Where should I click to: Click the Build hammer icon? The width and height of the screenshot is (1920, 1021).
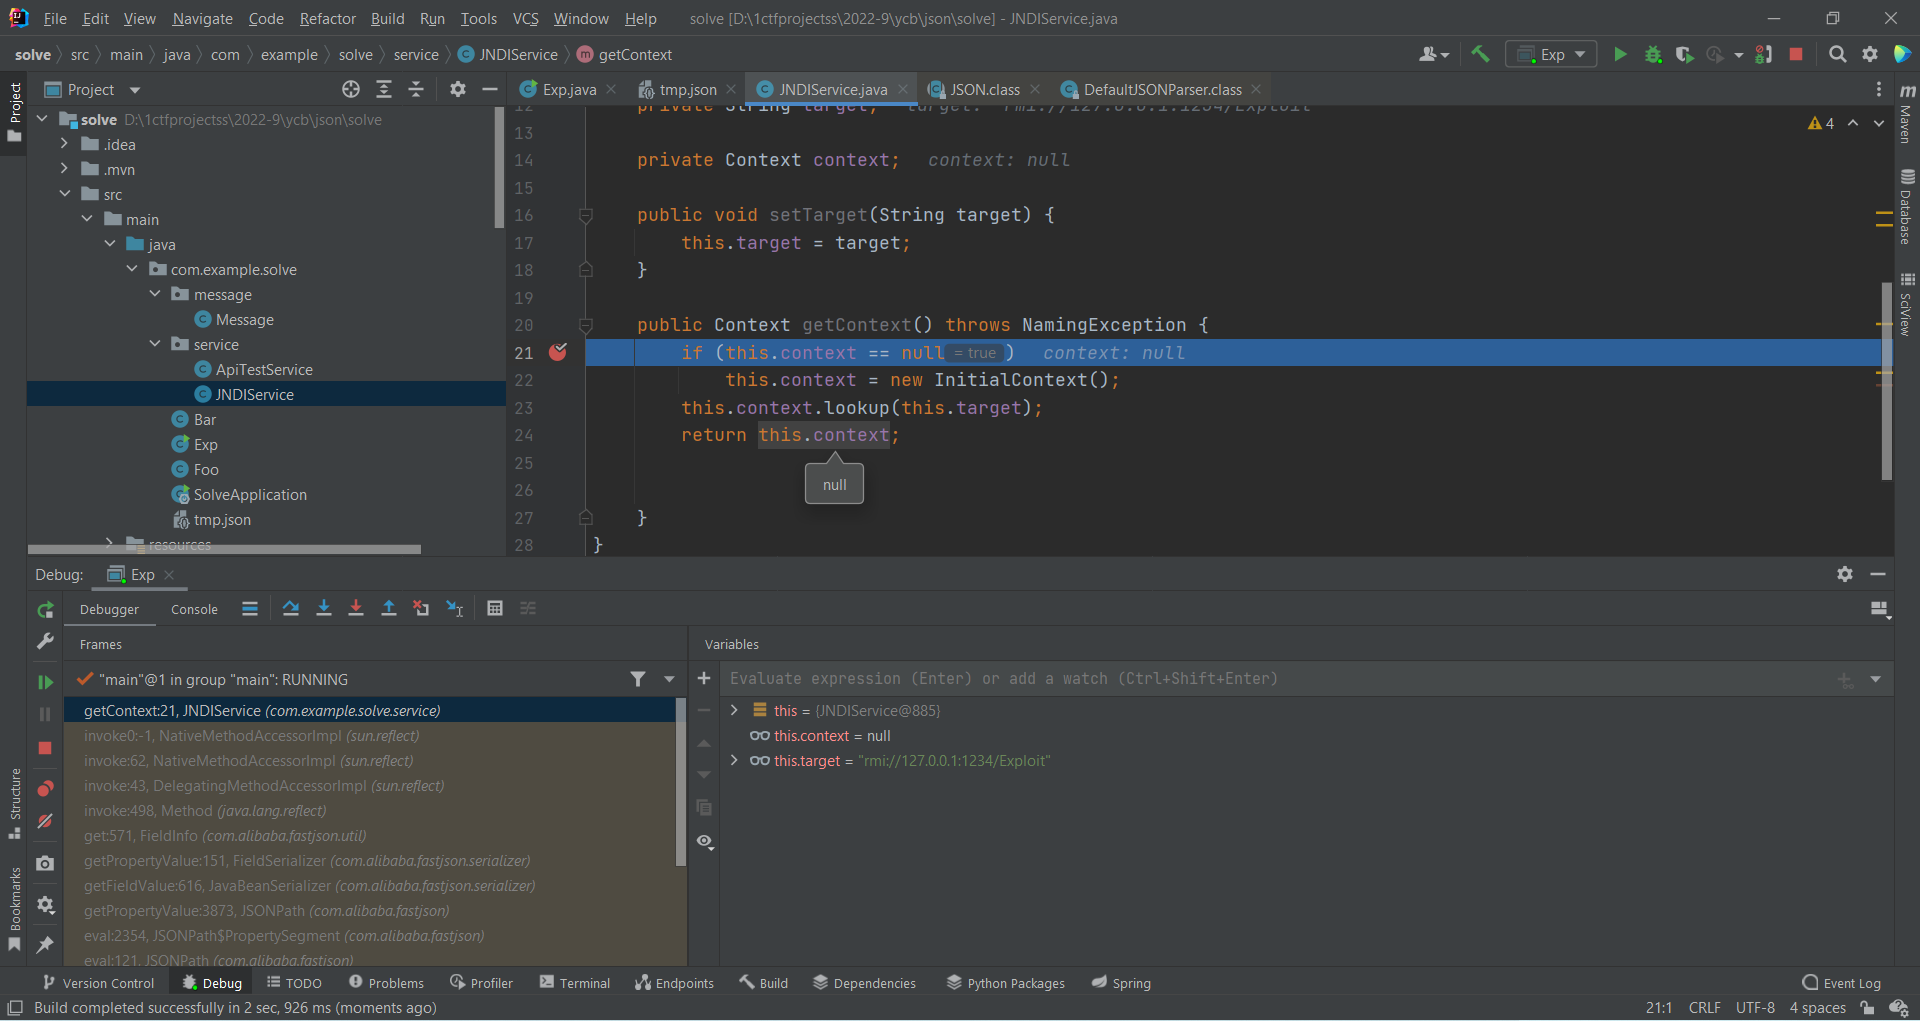click(x=1480, y=54)
